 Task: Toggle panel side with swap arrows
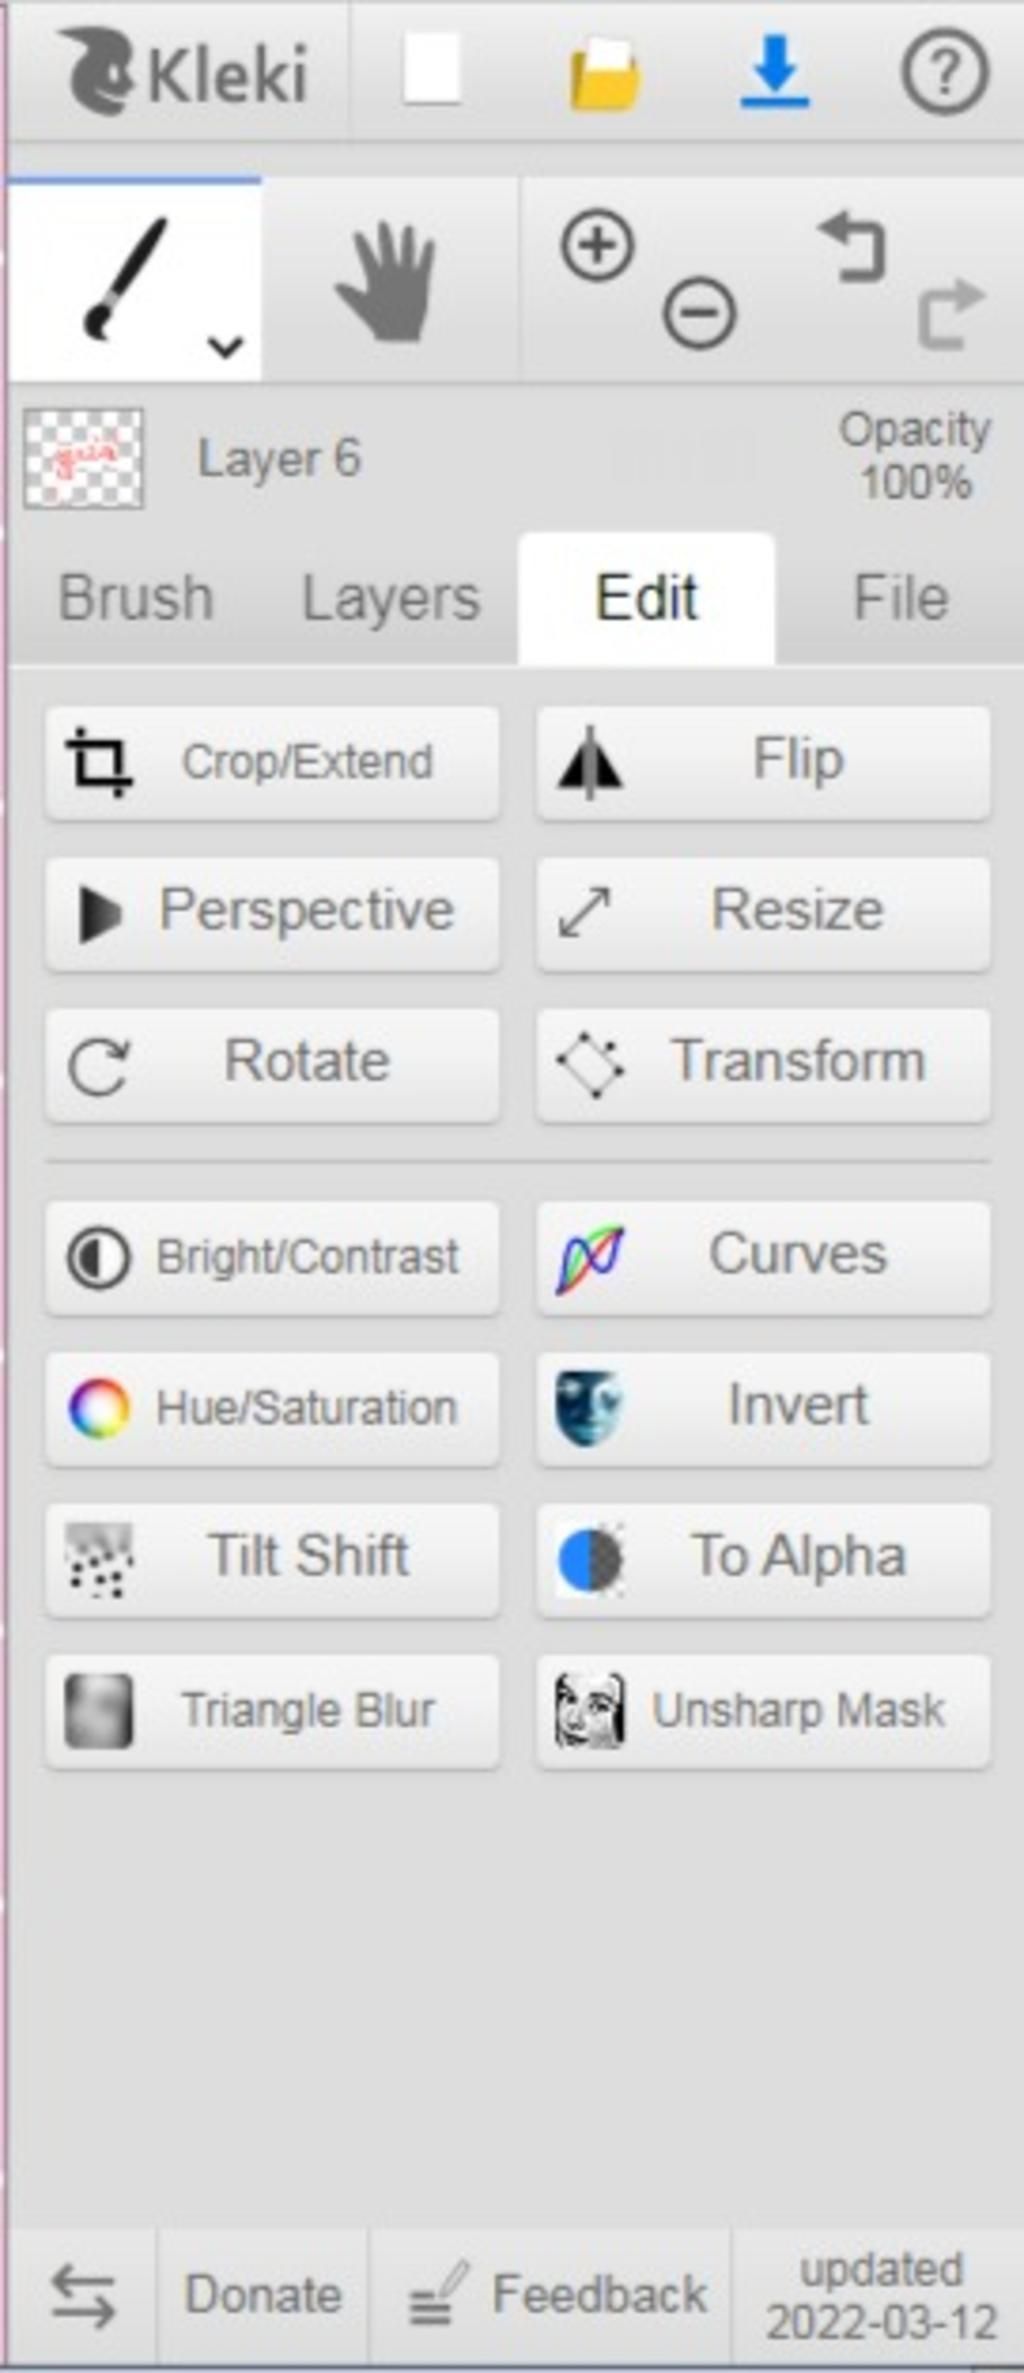click(83, 2295)
